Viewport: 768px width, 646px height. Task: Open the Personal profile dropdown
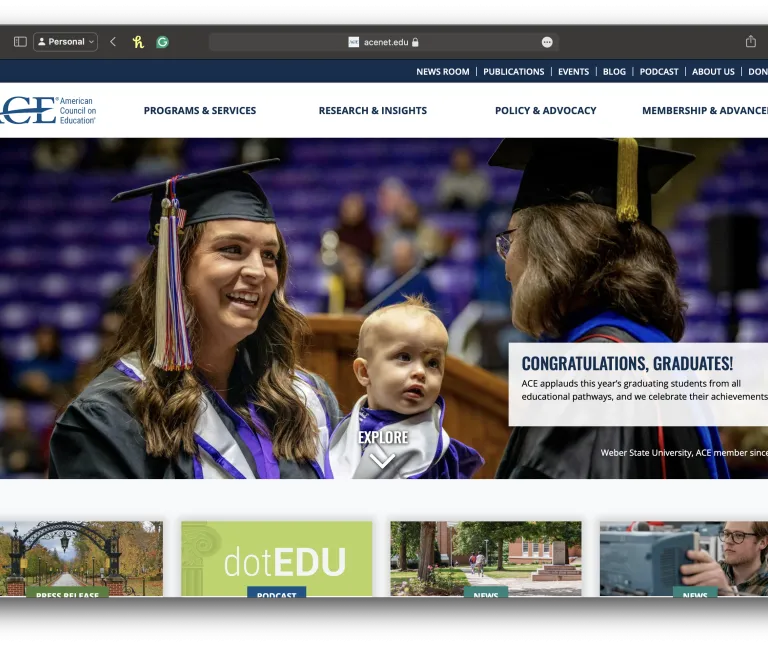pos(66,42)
